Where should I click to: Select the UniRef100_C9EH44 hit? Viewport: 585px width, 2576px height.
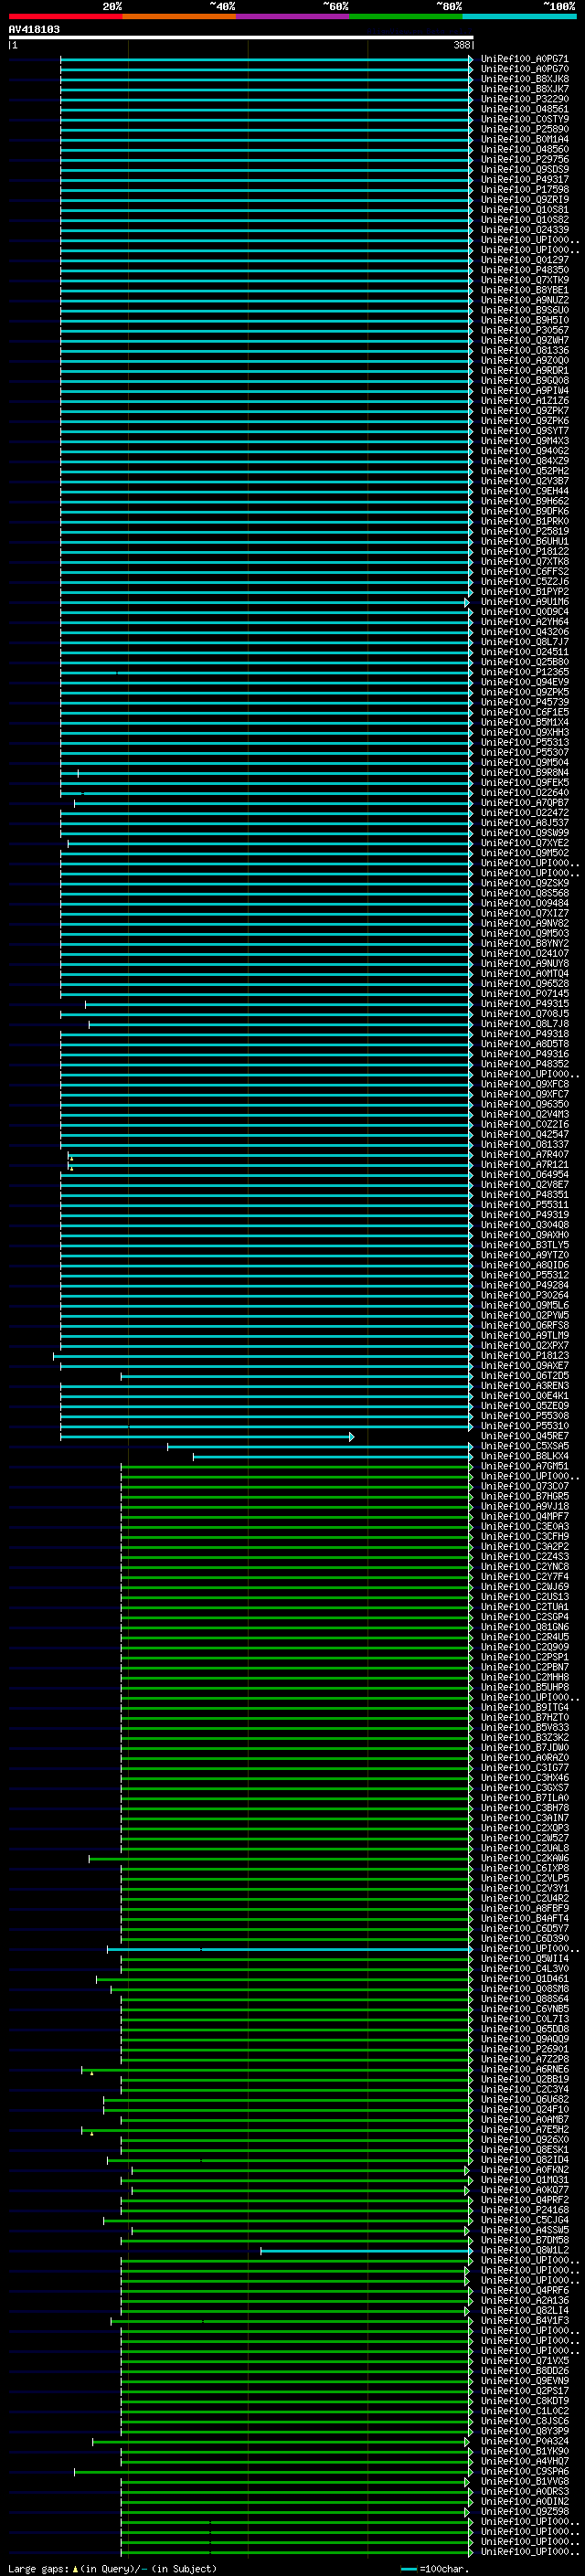(524, 491)
